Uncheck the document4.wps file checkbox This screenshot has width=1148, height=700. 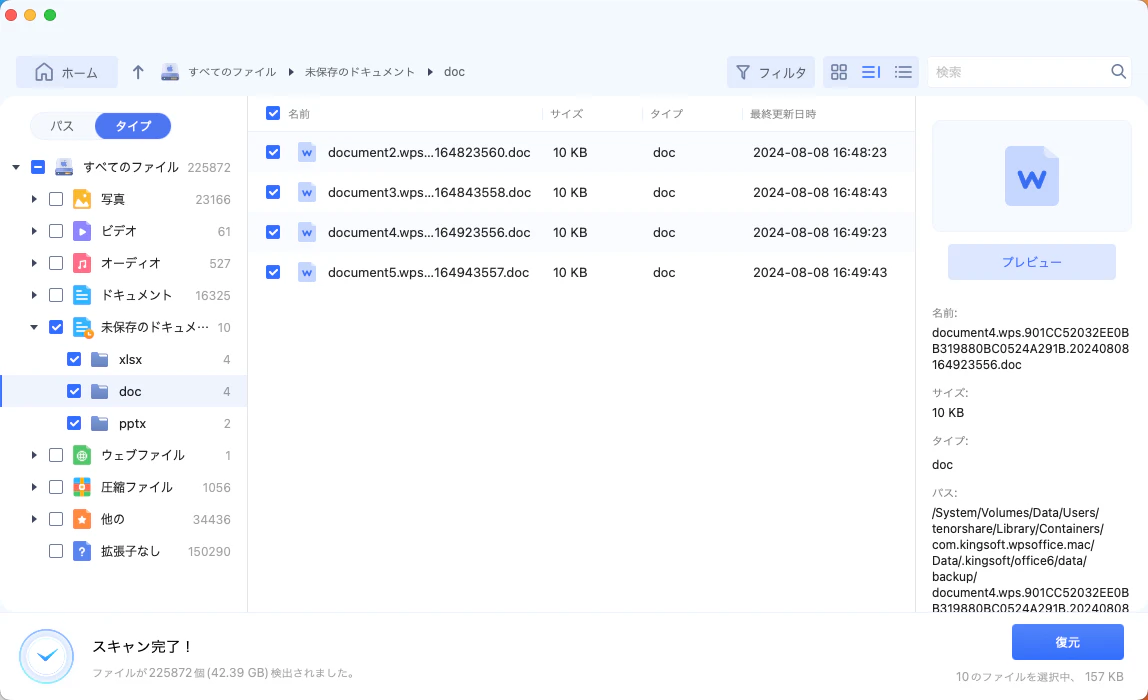pos(273,232)
